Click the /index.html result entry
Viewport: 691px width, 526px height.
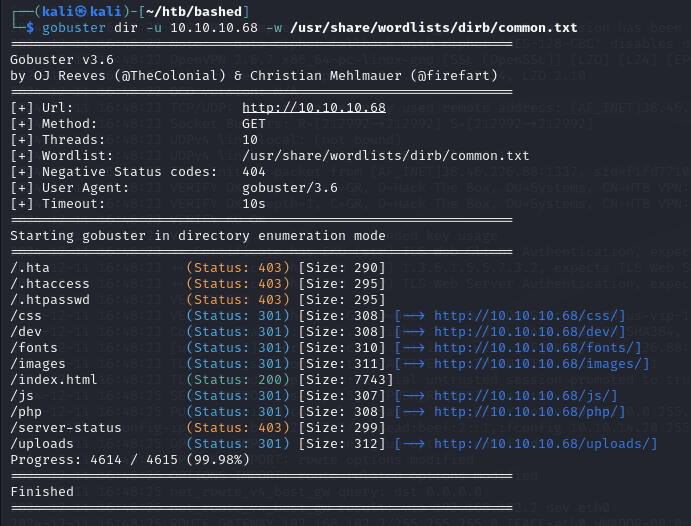tap(51, 379)
